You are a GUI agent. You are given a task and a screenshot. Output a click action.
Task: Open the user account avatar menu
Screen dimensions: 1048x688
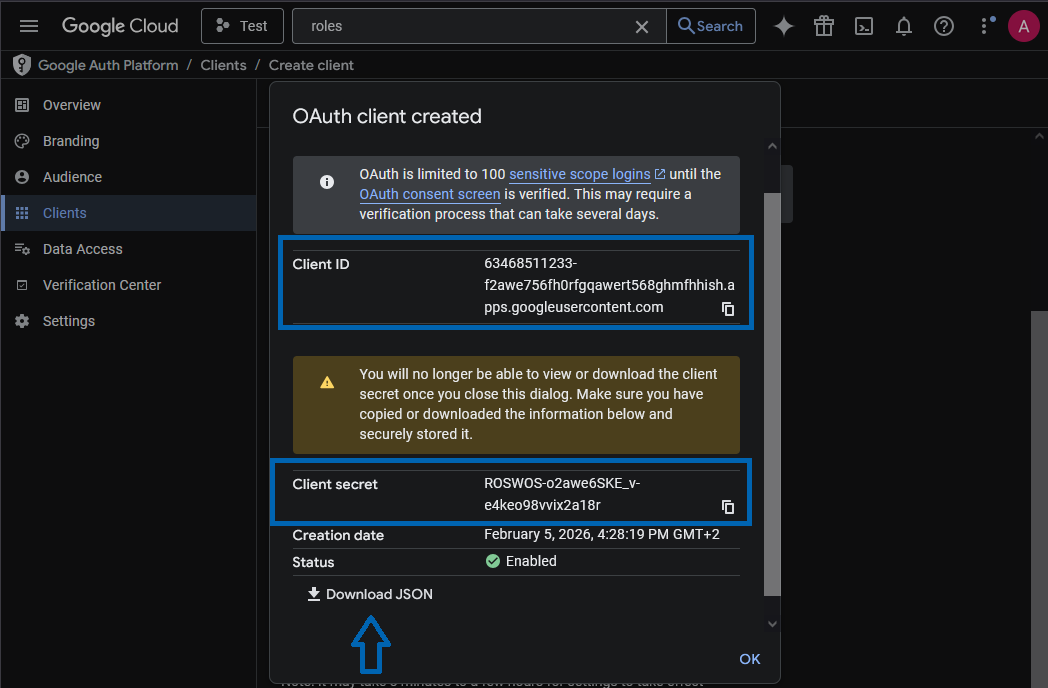coord(1023,27)
